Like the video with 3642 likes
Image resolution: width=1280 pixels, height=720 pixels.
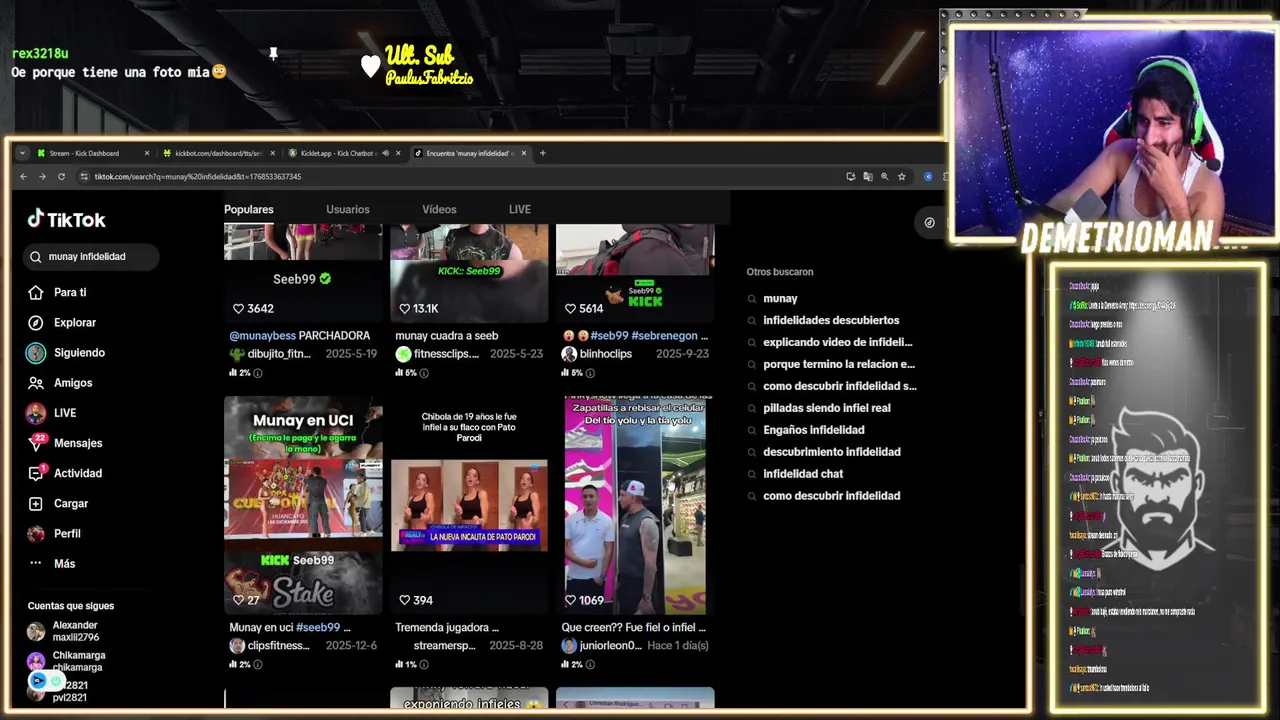238,309
